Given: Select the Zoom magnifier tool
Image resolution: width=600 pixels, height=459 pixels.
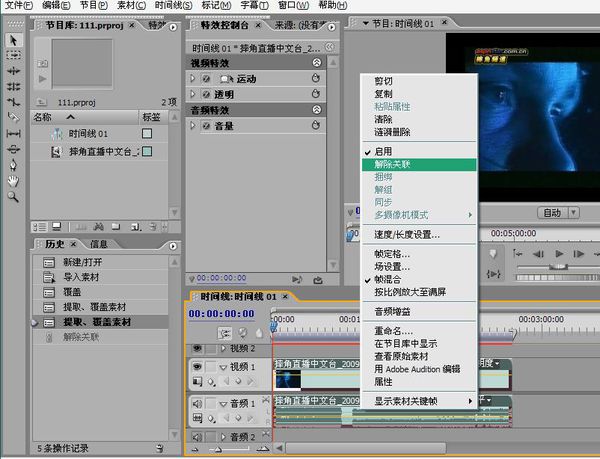Looking at the screenshot, I should click(x=14, y=196).
